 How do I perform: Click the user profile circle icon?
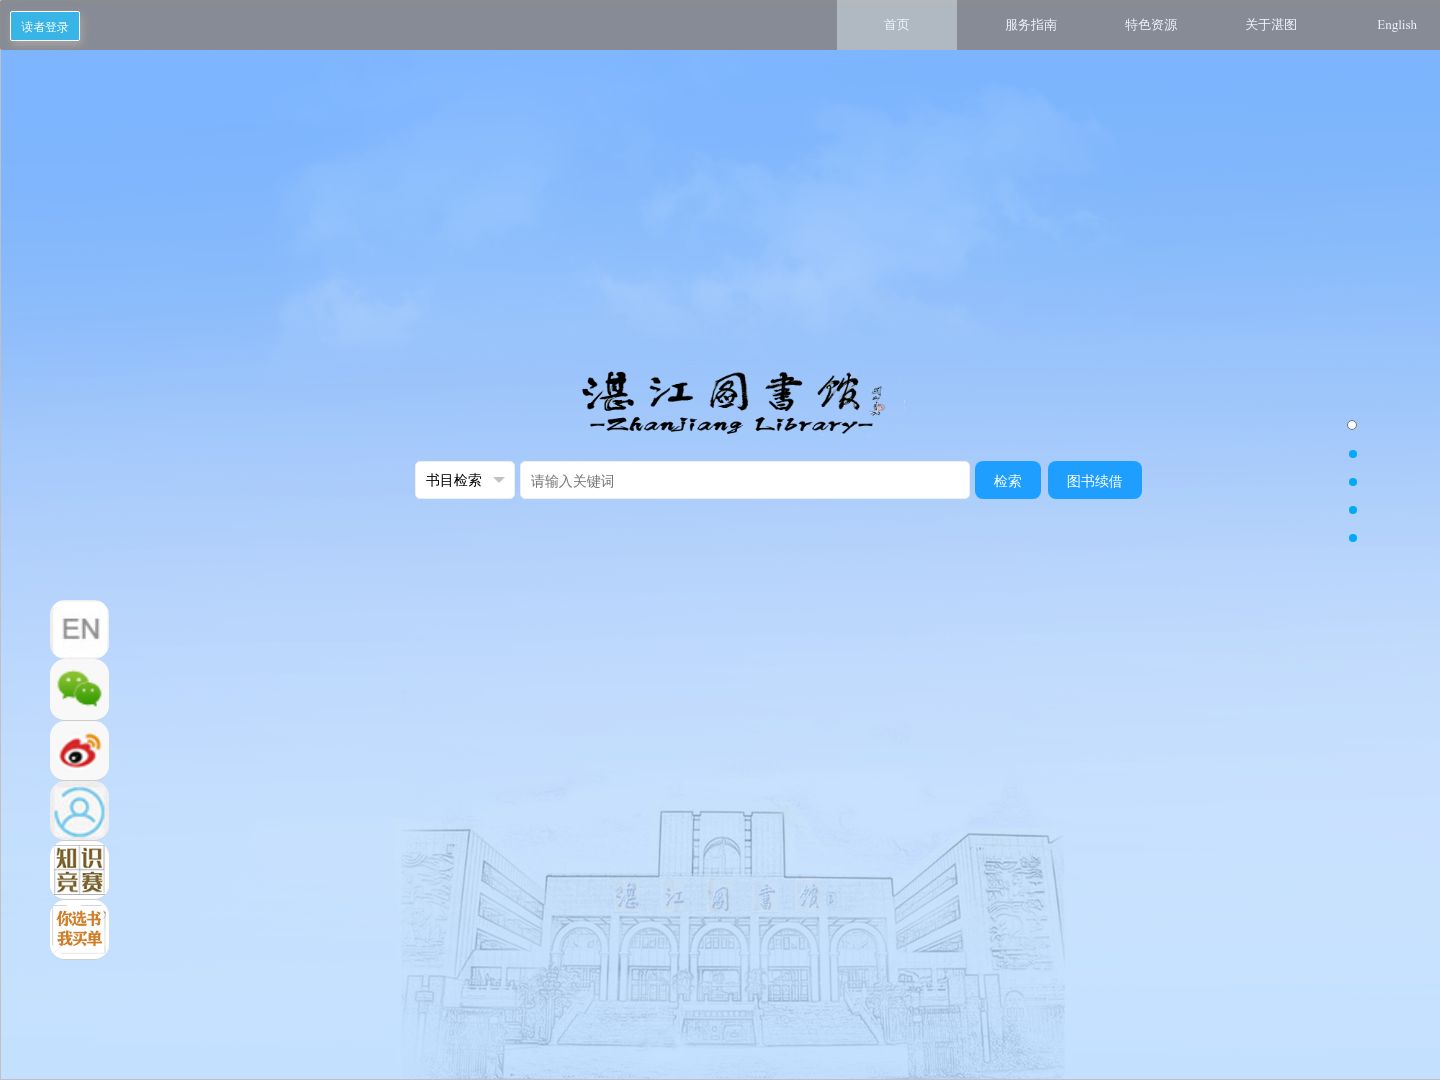80,811
